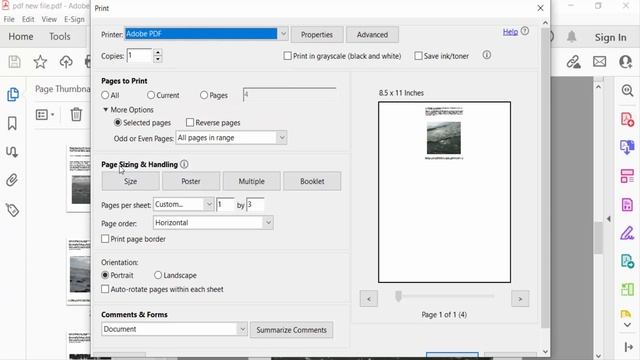Collapse the right tools pane arrow
The image size is (640, 360).
click(x=609, y=219)
